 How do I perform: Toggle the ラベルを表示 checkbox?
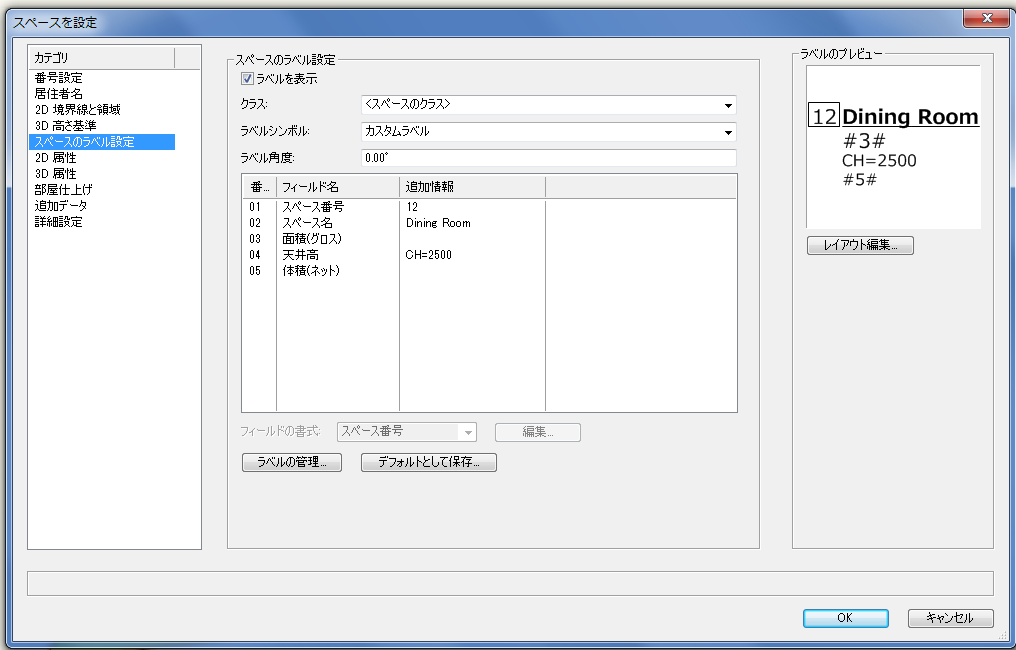pyautogui.click(x=247, y=78)
